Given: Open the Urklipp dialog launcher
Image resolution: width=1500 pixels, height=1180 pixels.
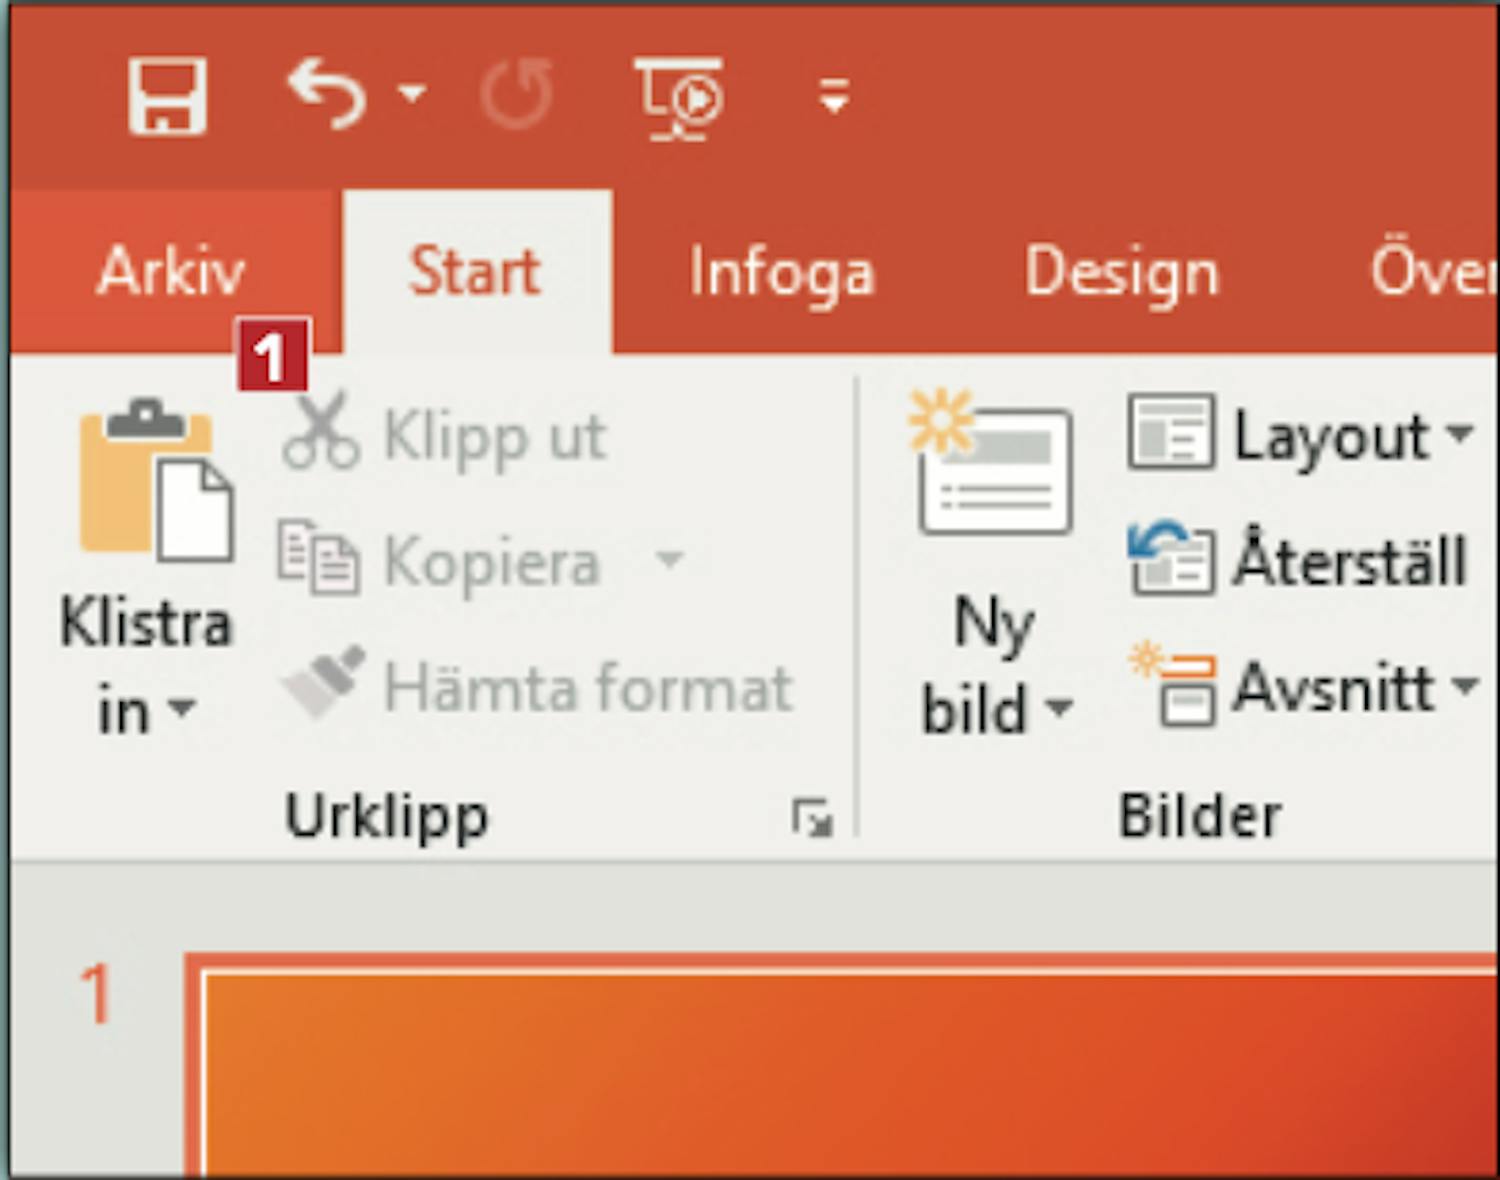Looking at the screenshot, I should point(812,818).
